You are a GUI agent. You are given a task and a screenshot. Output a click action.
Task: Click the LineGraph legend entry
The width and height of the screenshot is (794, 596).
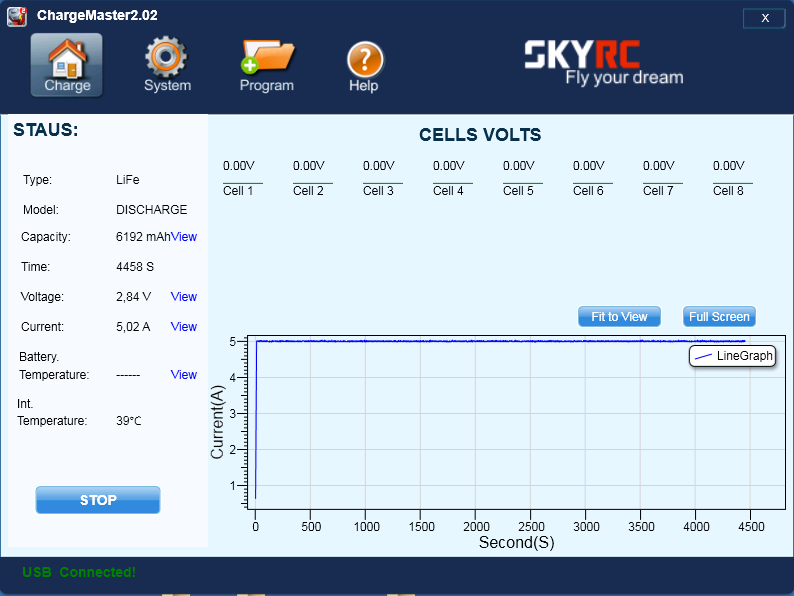tap(733, 356)
